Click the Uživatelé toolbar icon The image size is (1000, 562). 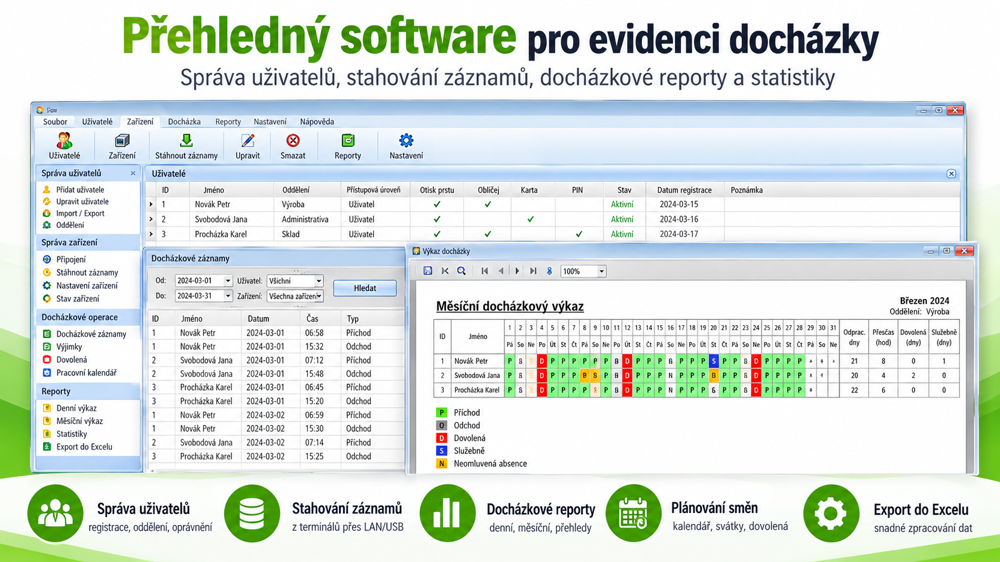64,140
